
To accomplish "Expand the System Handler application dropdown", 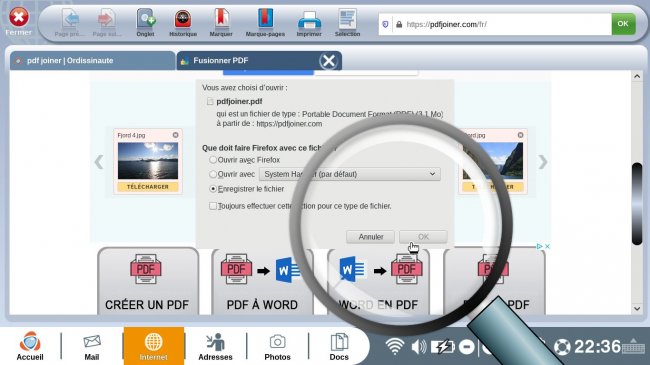I will pos(349,174).
